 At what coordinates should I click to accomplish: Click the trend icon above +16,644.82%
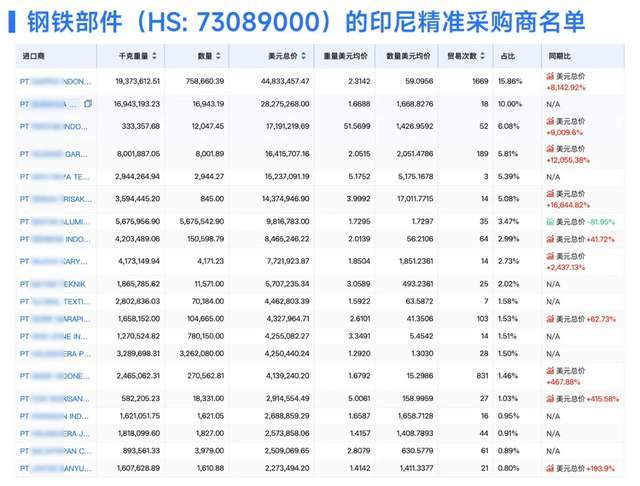(550, 193)
